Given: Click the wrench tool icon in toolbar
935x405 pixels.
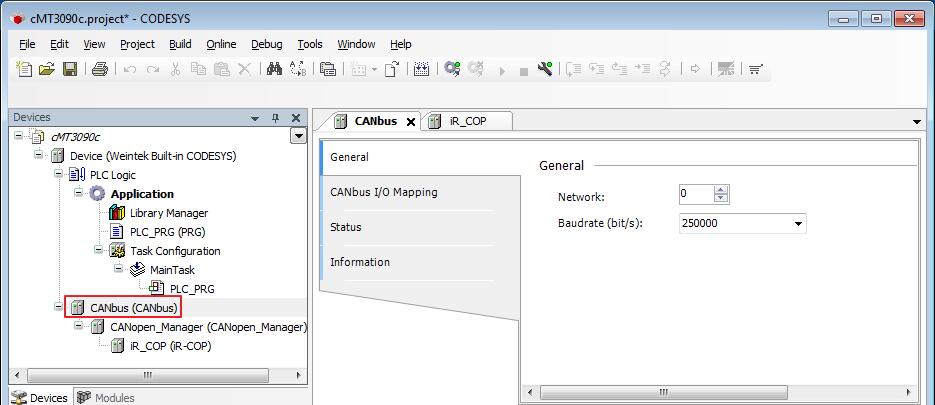Looking at the screenshot, I should pos(544,69).
